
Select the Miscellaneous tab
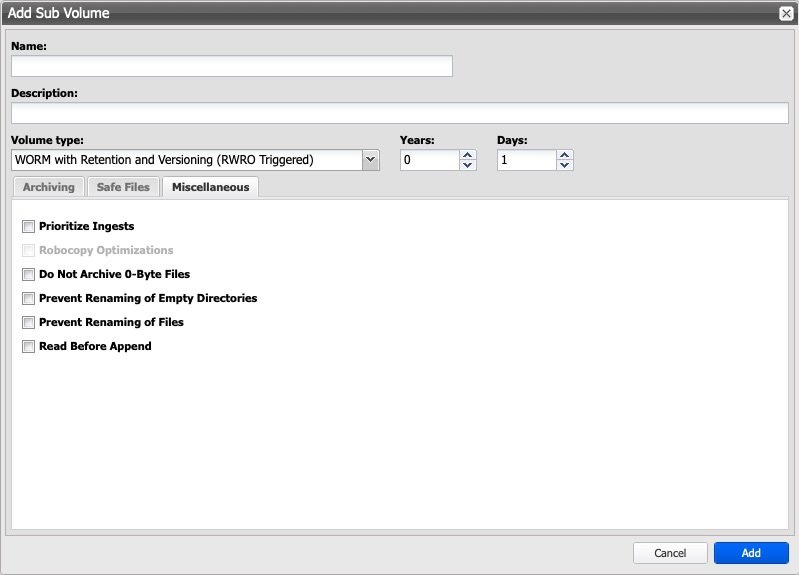210,187
